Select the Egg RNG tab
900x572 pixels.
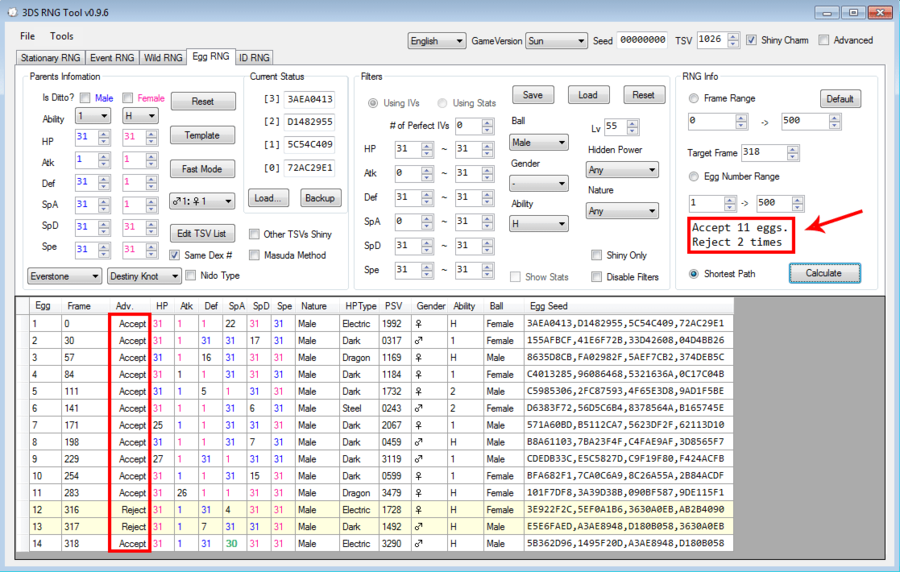(211, 56)
